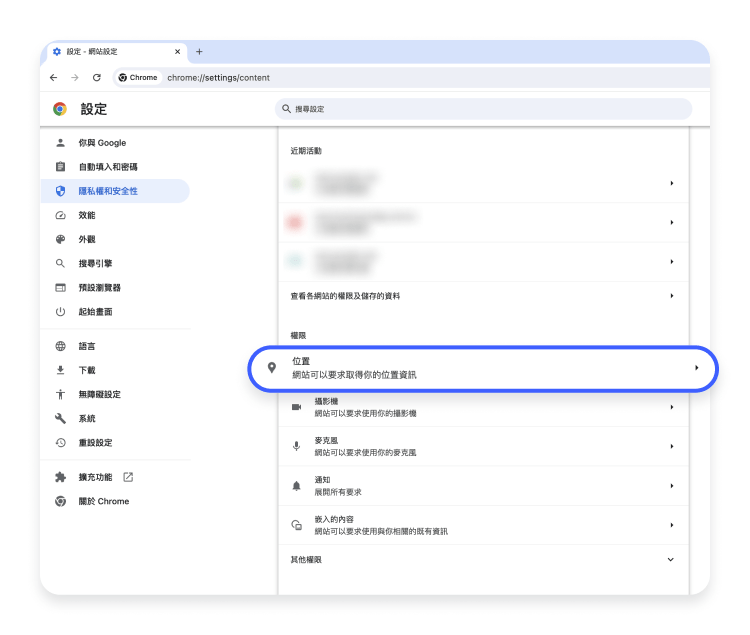Image resolution: width=750 pixels, height=635 pixels.
Task: Click the globe icon for 語言
Action: point(60,346)
